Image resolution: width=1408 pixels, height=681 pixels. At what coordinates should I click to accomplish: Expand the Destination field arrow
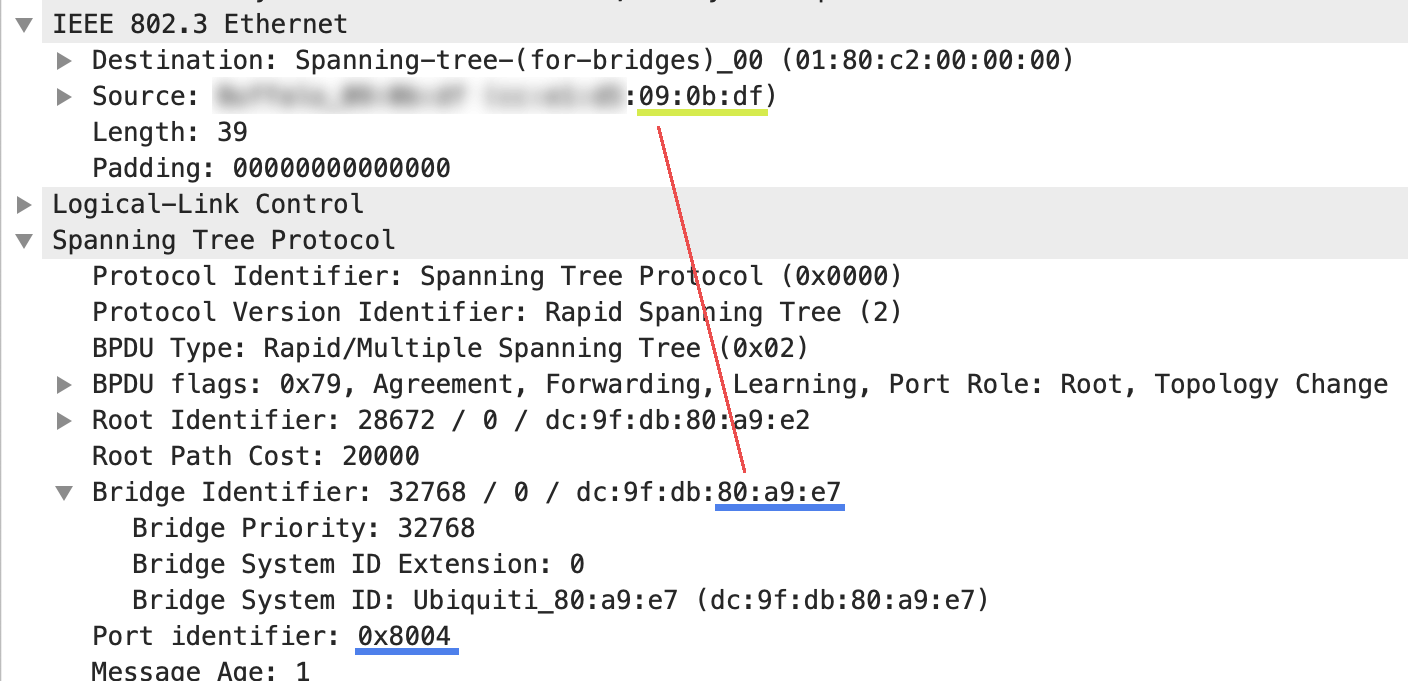[64, 60]
